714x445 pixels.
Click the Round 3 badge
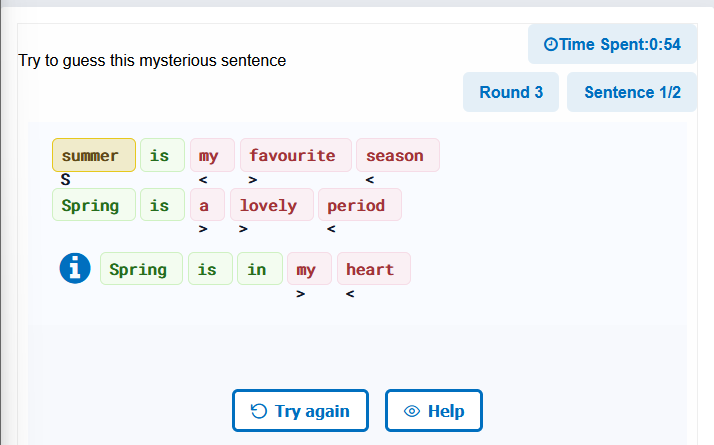(x=511, y=92)
